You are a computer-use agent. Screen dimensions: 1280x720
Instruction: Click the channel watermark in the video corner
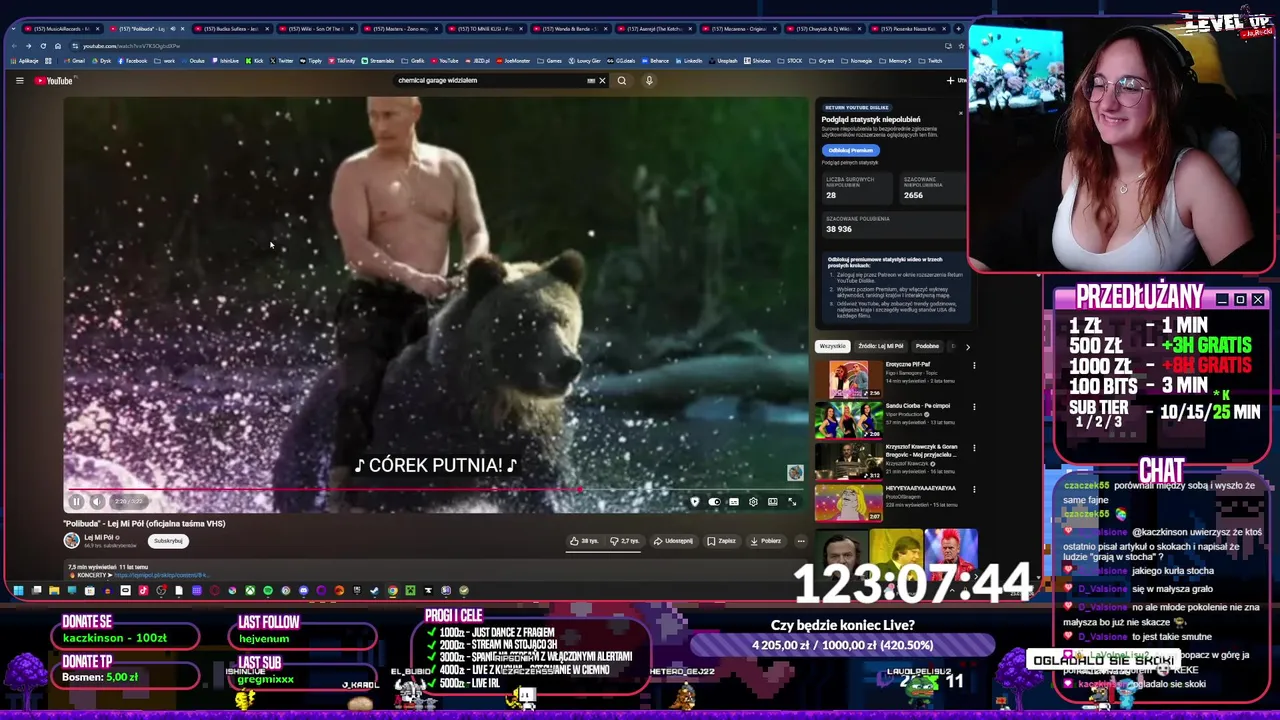pos(795,473)
